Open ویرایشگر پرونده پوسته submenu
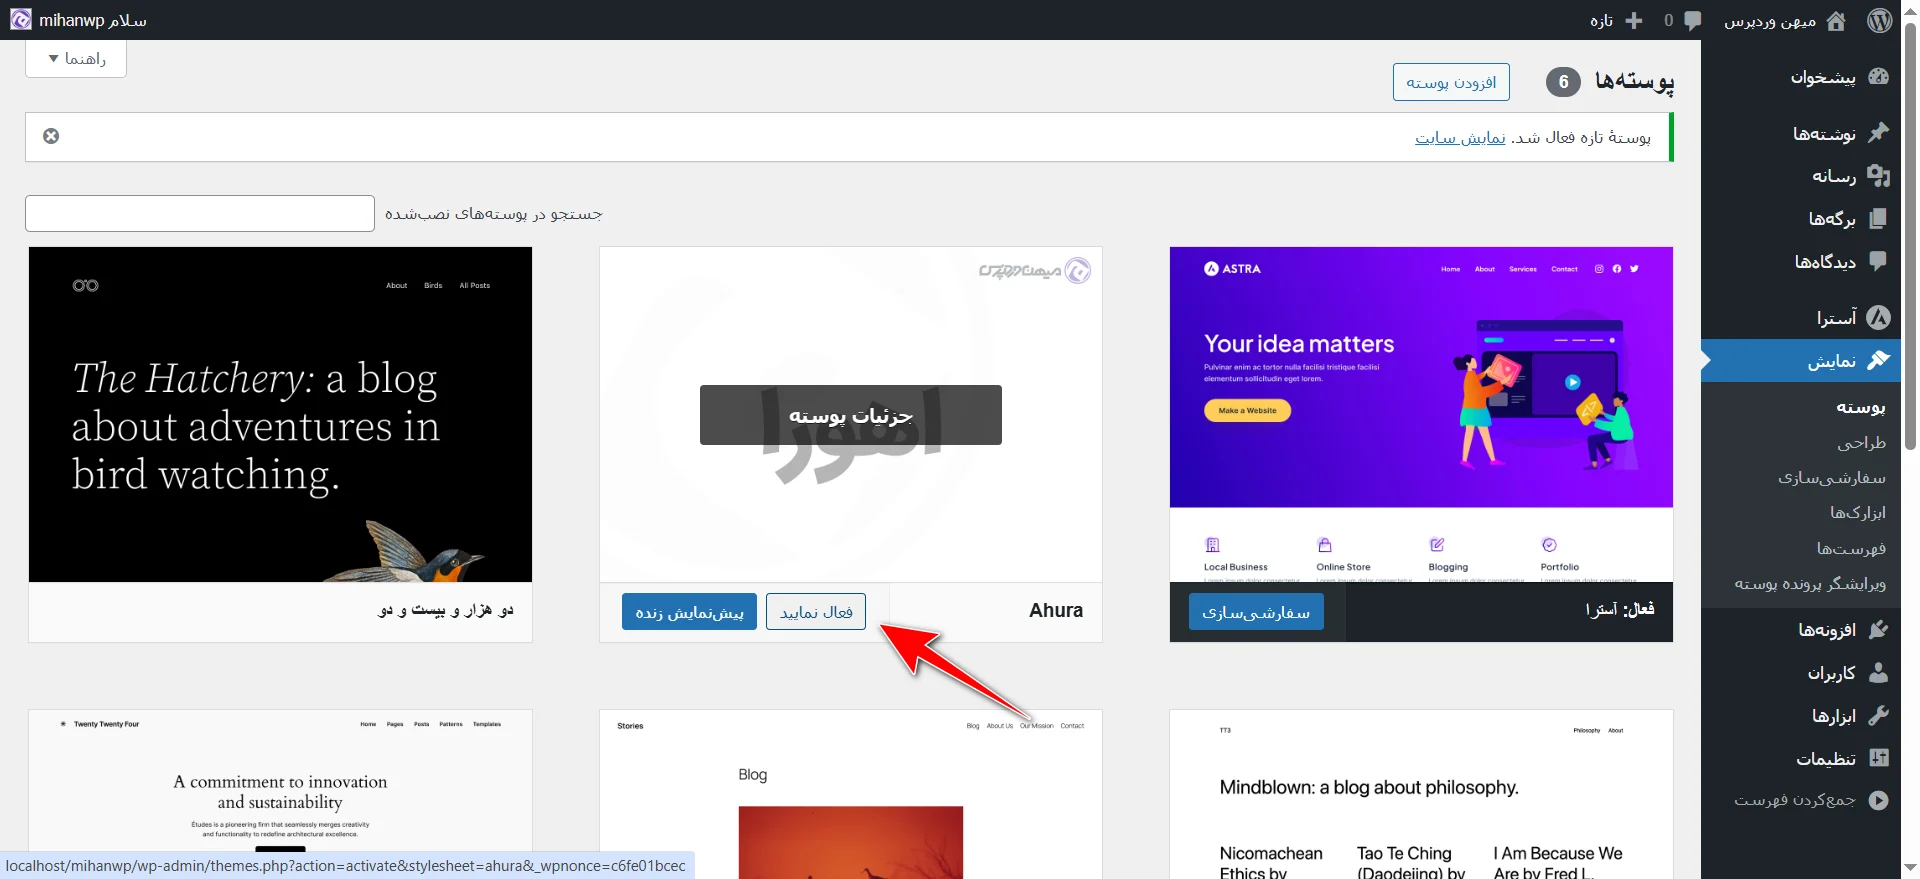 pos(1810,584)
